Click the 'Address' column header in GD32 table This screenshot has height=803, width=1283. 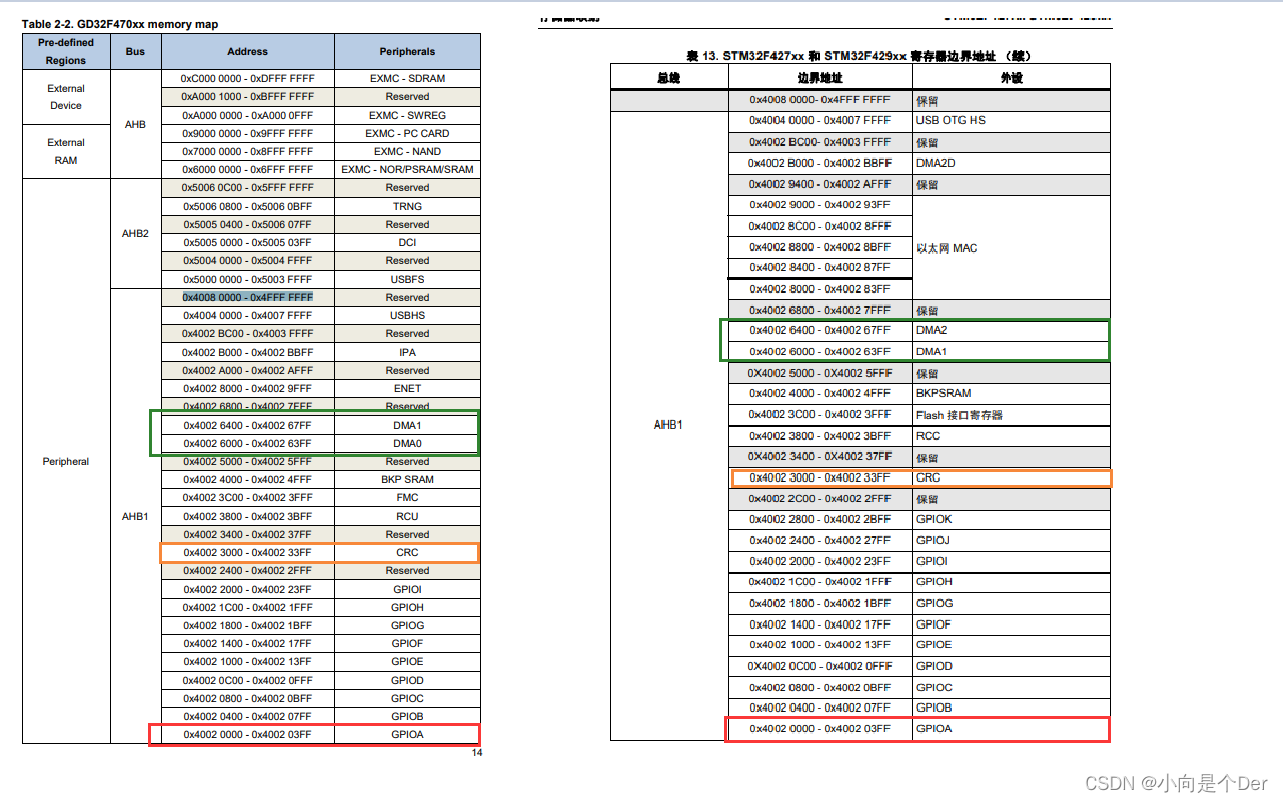coord(247,51)
